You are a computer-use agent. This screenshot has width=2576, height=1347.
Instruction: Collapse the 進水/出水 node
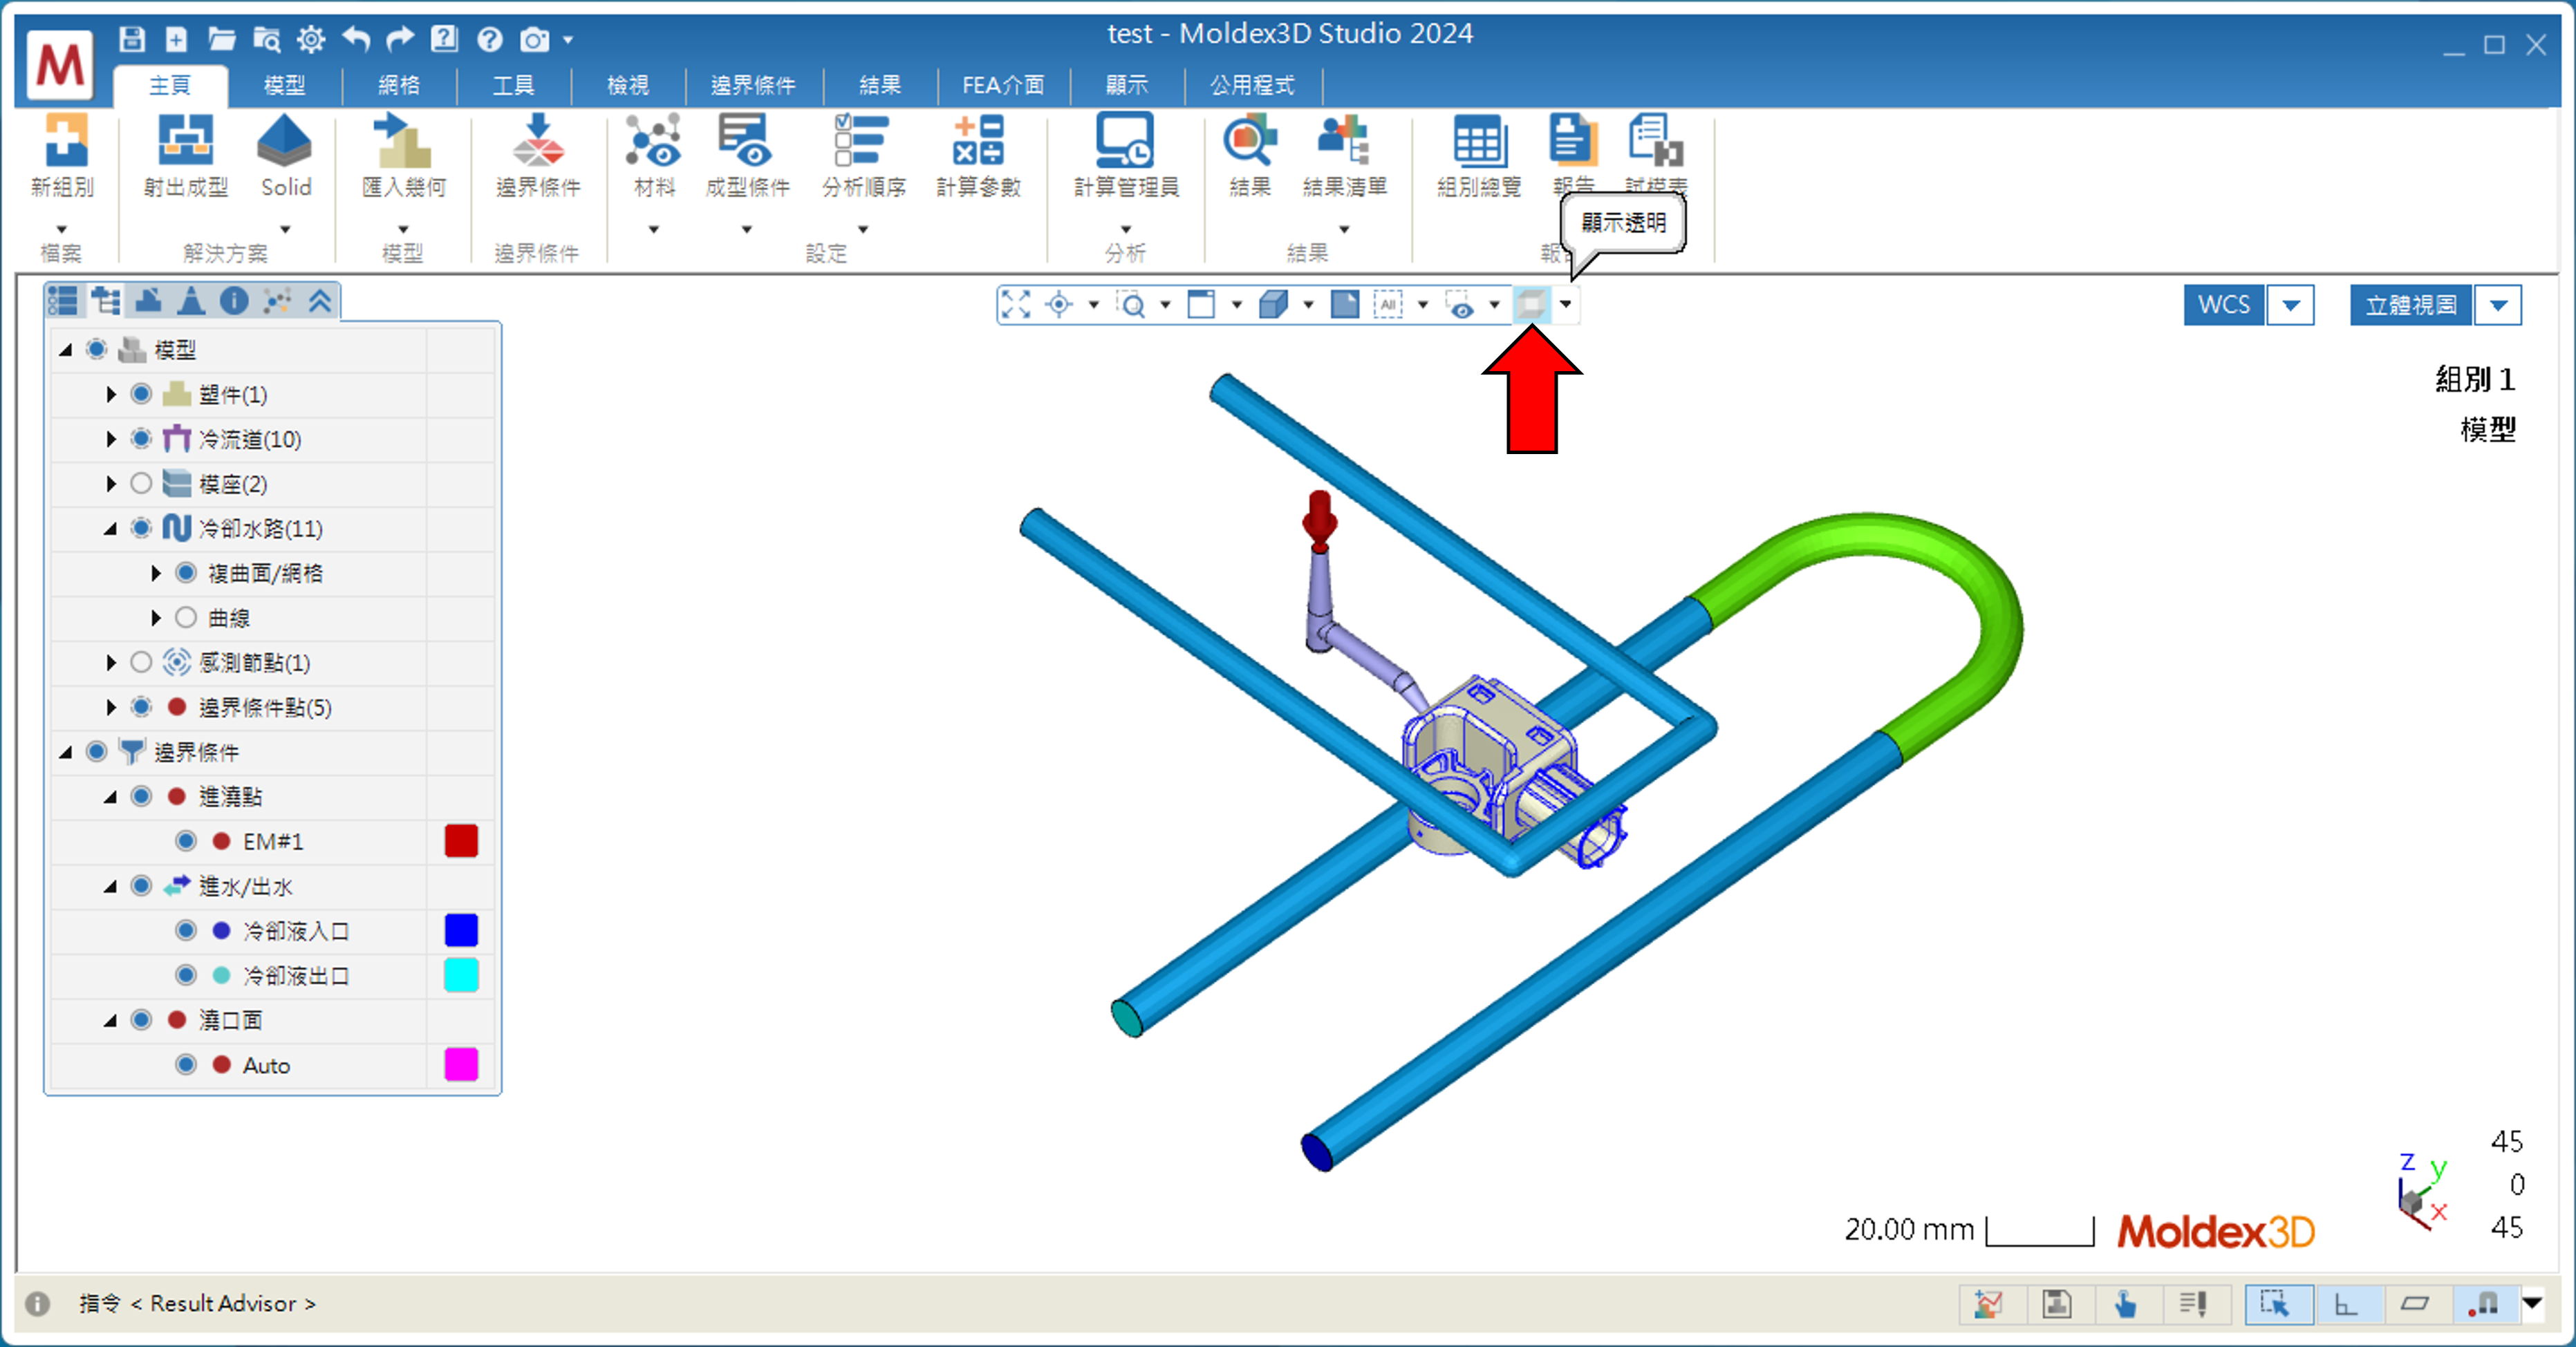[x=111, y=887]
